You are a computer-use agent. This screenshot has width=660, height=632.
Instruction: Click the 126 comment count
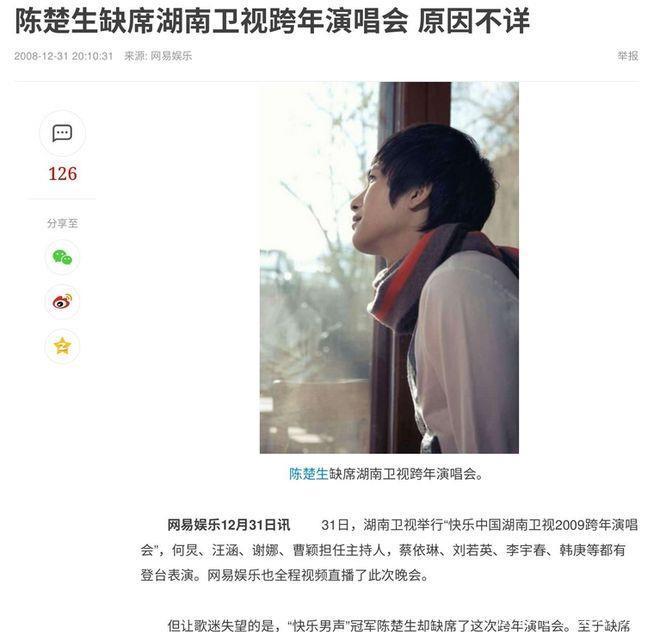pyautogui.click(x=63, y=174)
